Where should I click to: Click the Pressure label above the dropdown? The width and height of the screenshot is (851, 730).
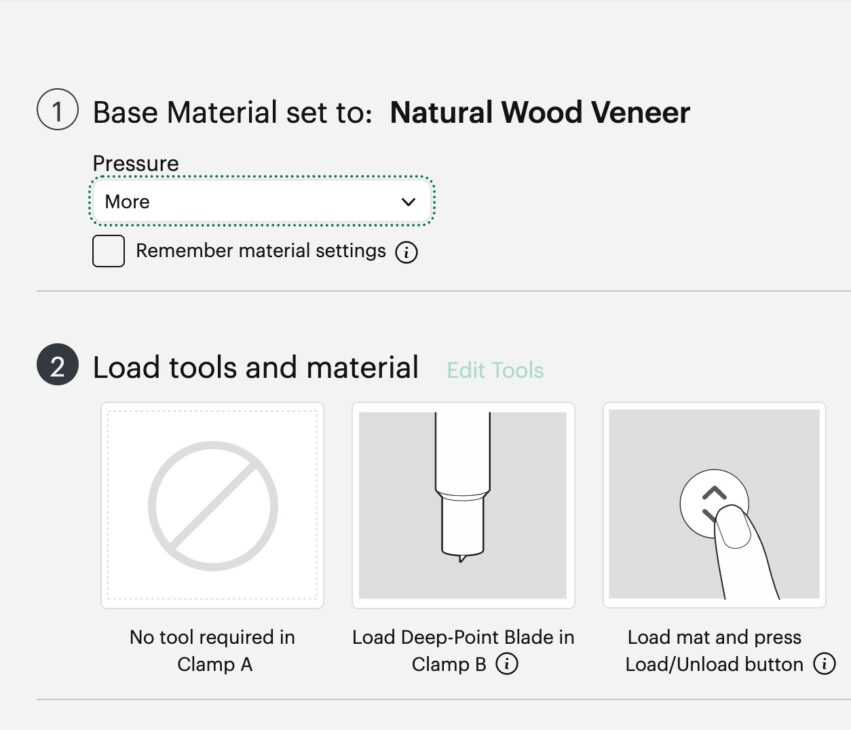pyautogui.click(x=135, y=163)
